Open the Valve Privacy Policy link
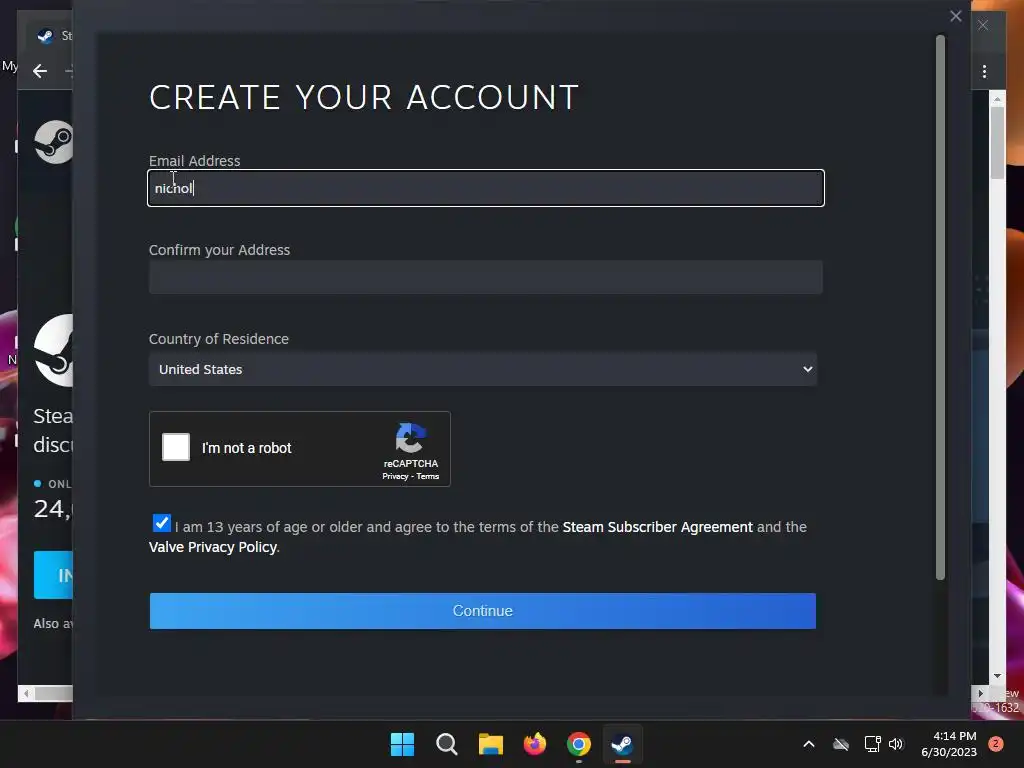 213,547
